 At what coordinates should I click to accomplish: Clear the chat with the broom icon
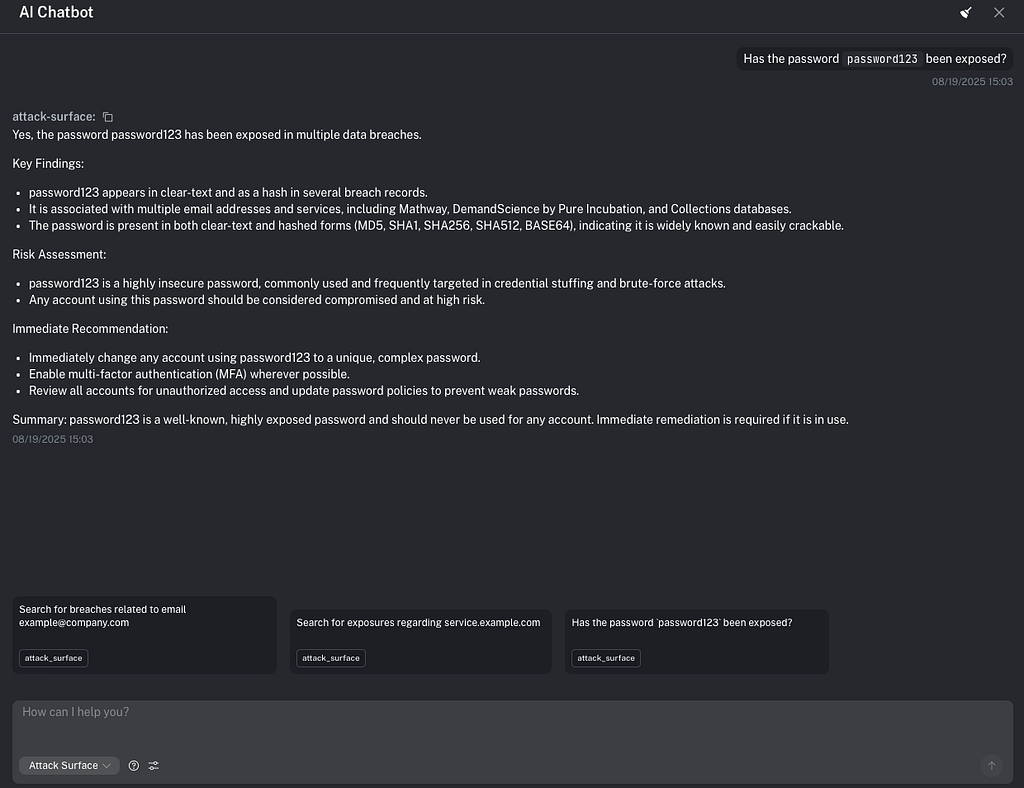click(966, 13)
